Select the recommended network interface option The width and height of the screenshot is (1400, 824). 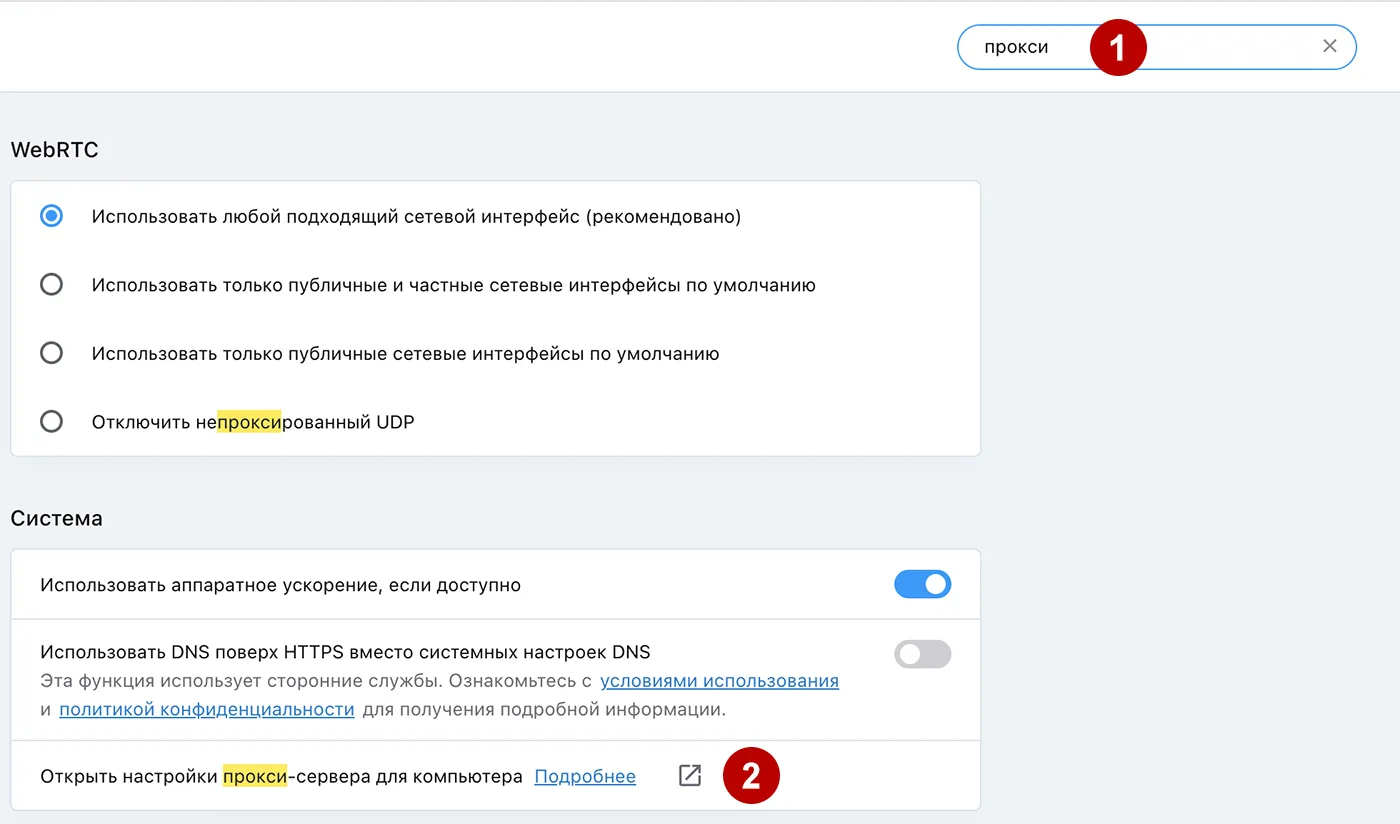click(x=51, y=215)
